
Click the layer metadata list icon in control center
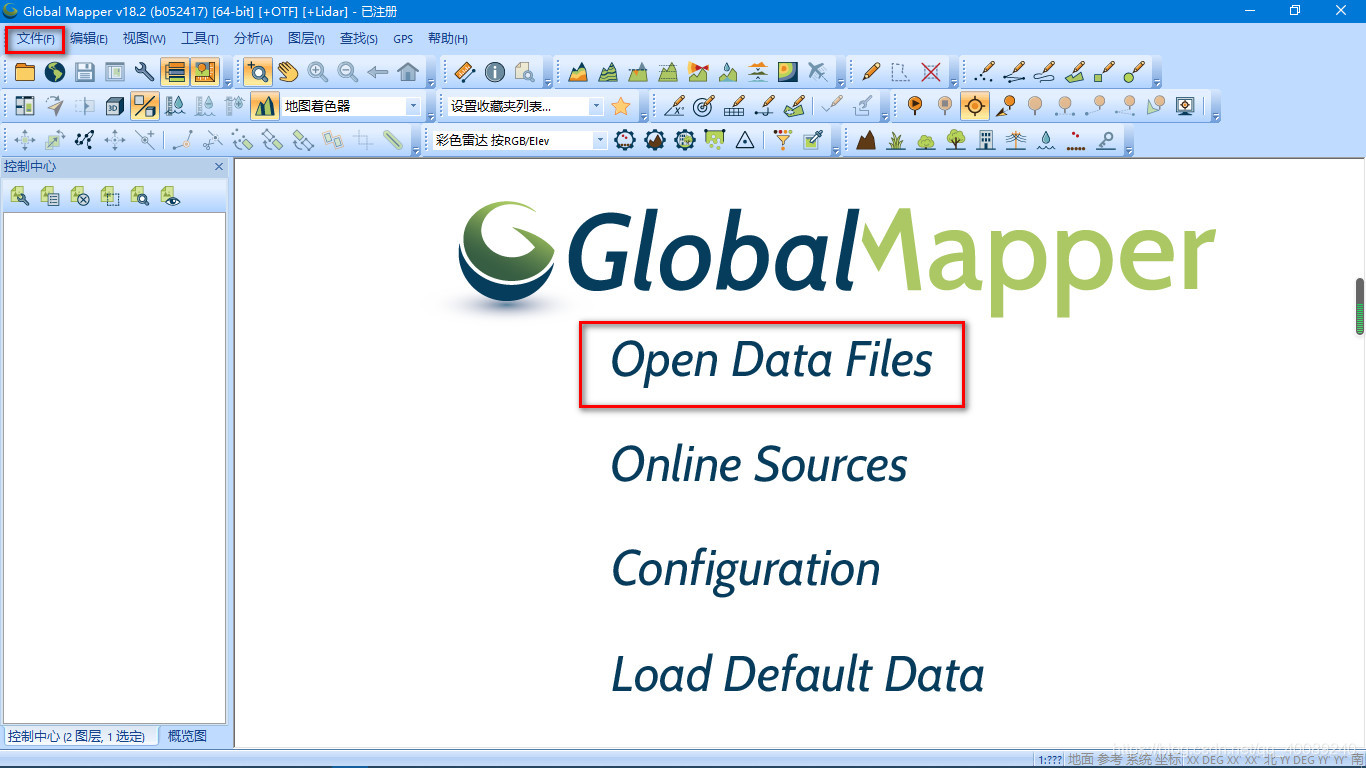pyautogui.click(x=50, y=197)
